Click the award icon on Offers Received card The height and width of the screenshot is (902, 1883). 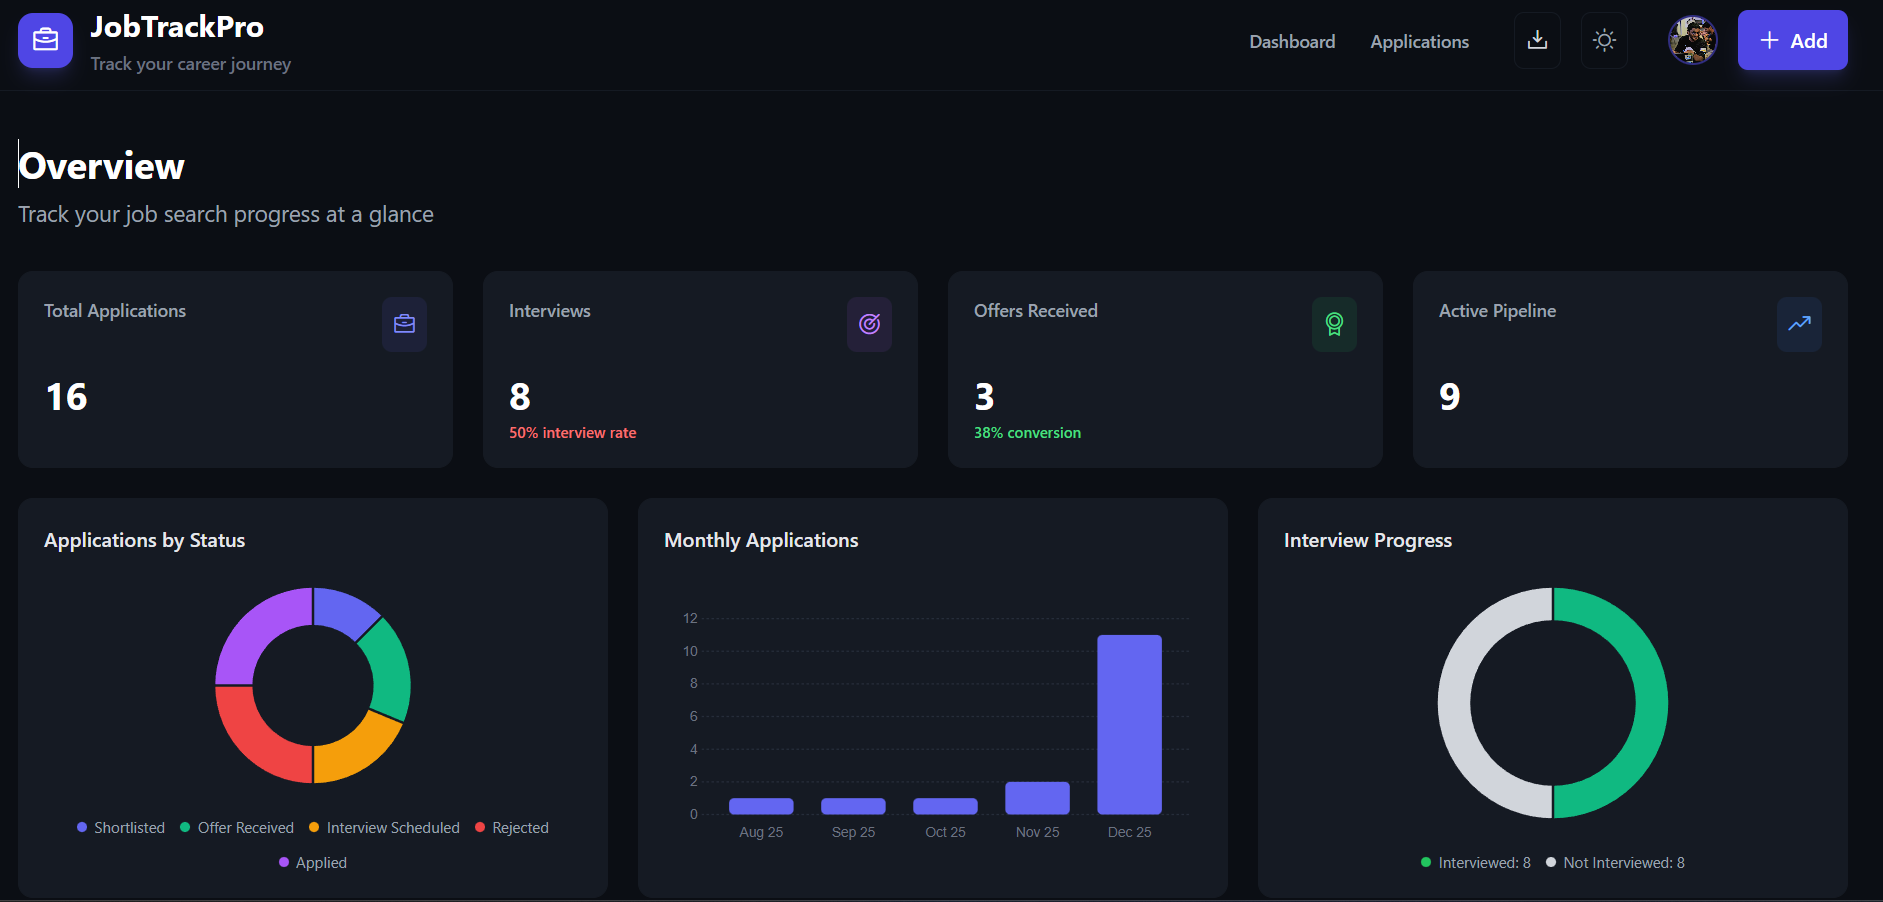(1334, 324)
